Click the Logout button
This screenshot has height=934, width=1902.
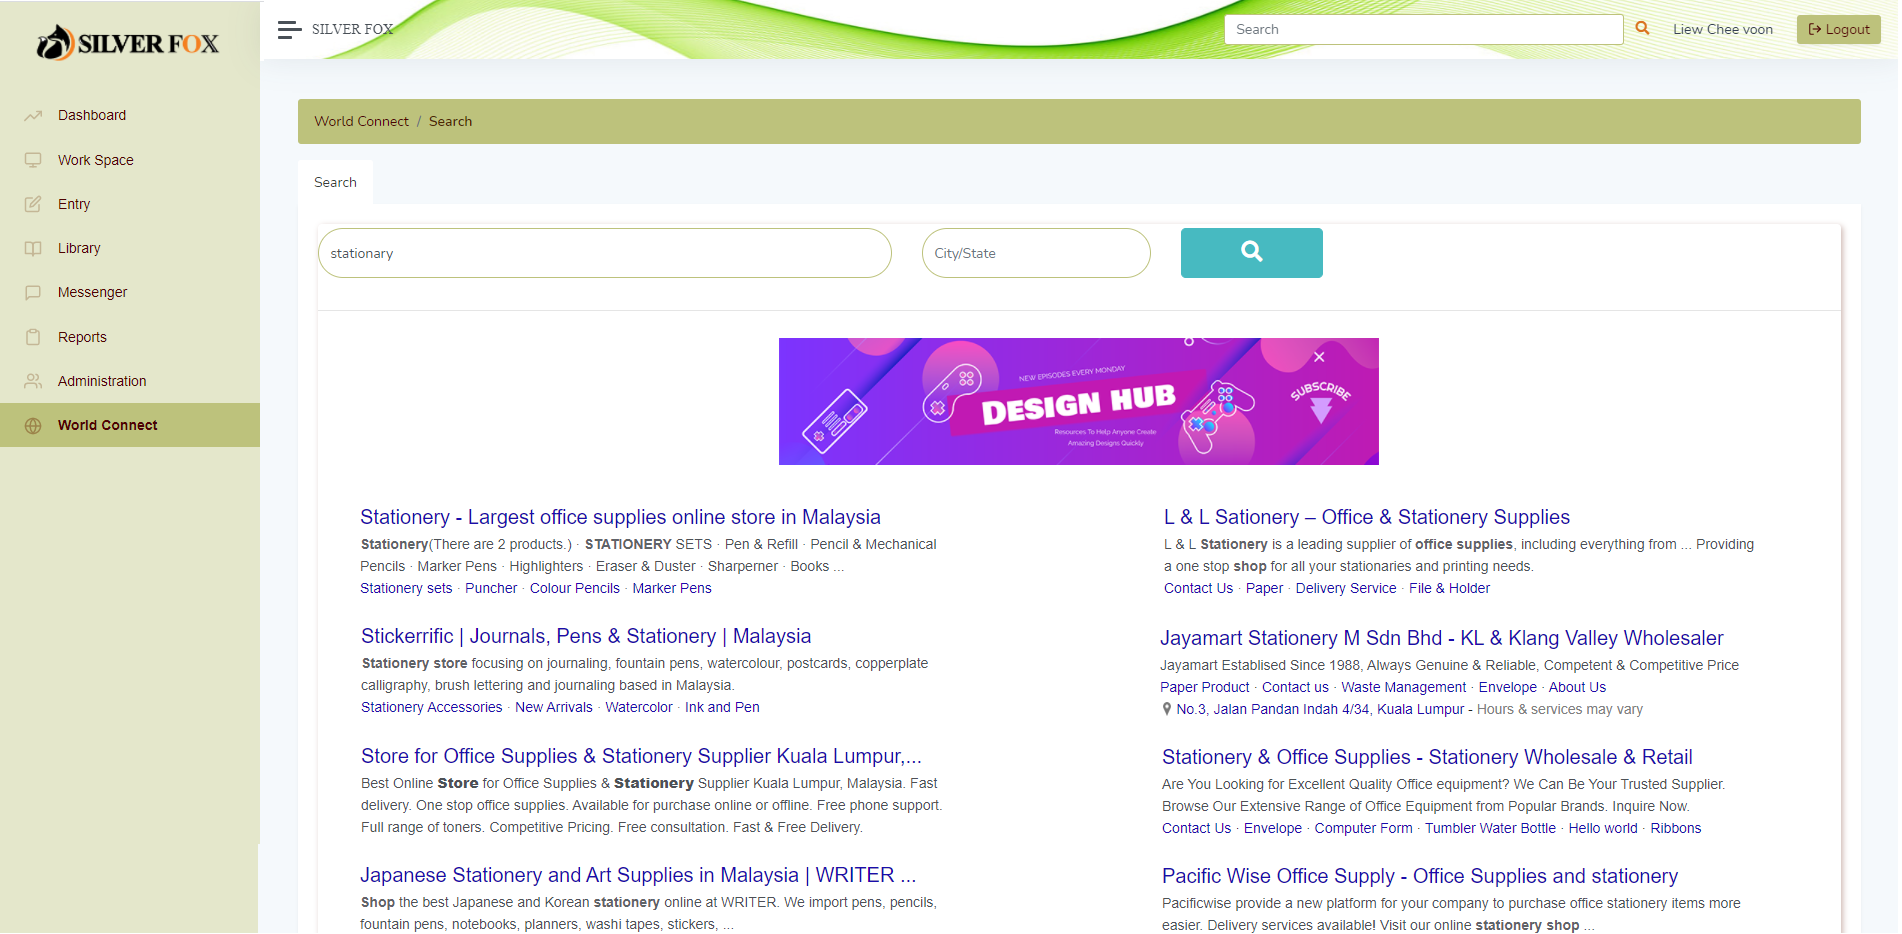click(x=1838, y=29)
